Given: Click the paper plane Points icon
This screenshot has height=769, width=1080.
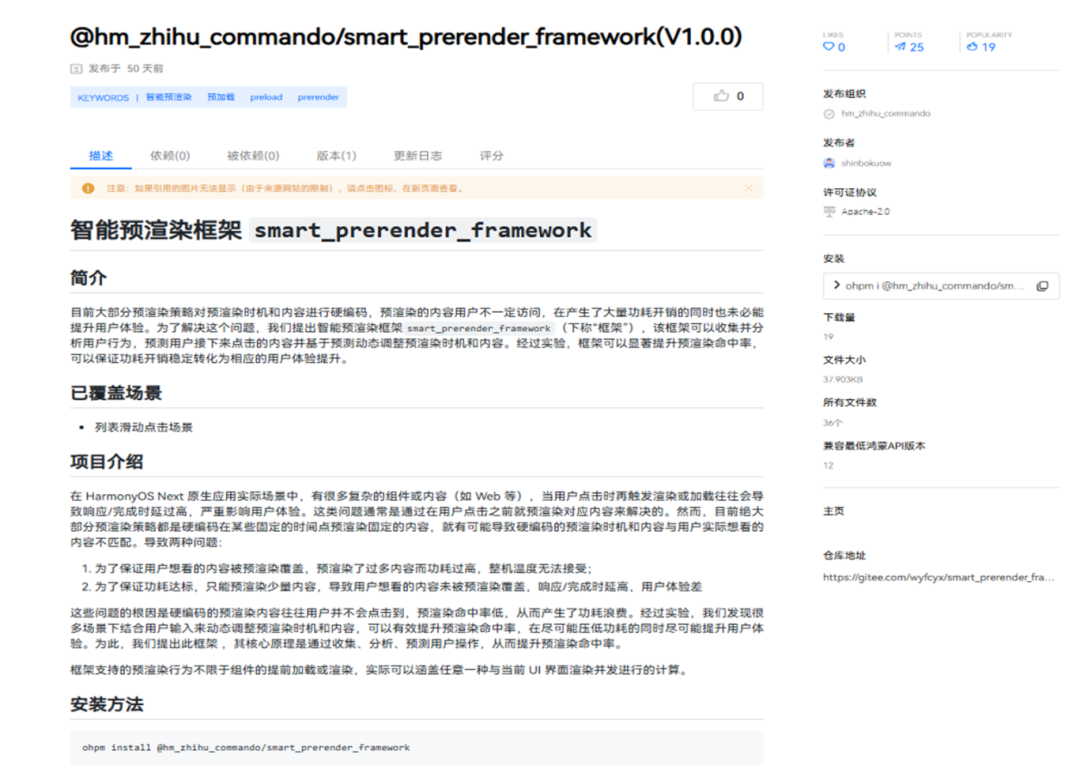Looking at the screenshot, I should click(x=900, y=47).
